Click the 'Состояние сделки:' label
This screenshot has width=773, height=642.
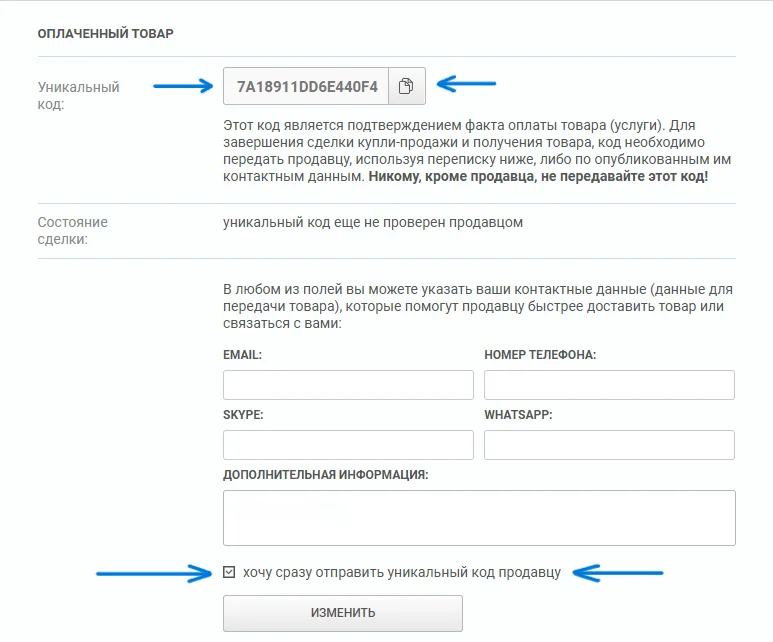[x=72, y=230]
